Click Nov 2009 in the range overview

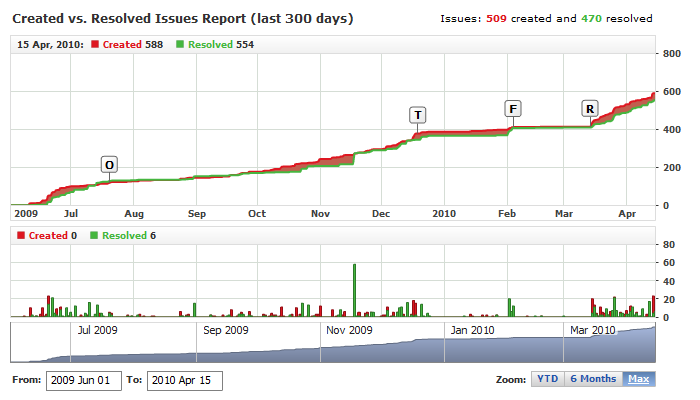point(349,330)
